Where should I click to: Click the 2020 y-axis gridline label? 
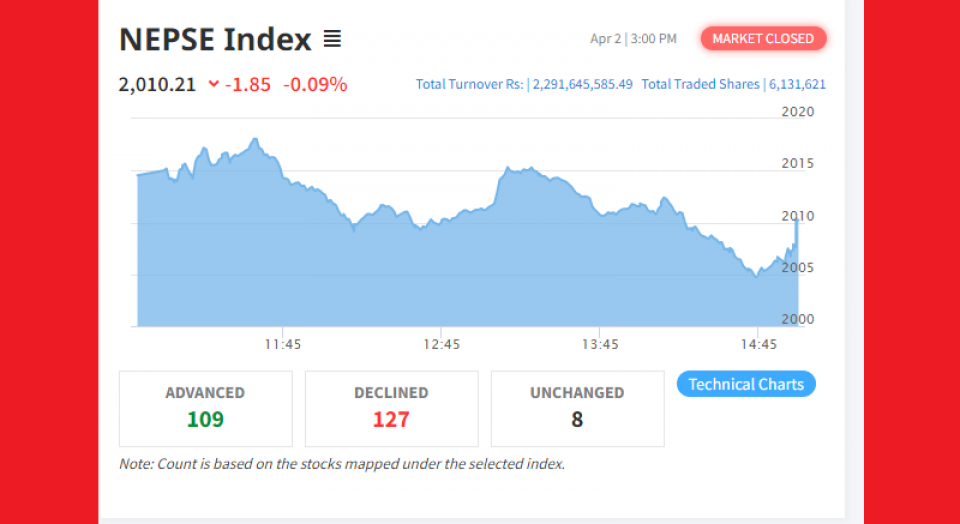798,111
